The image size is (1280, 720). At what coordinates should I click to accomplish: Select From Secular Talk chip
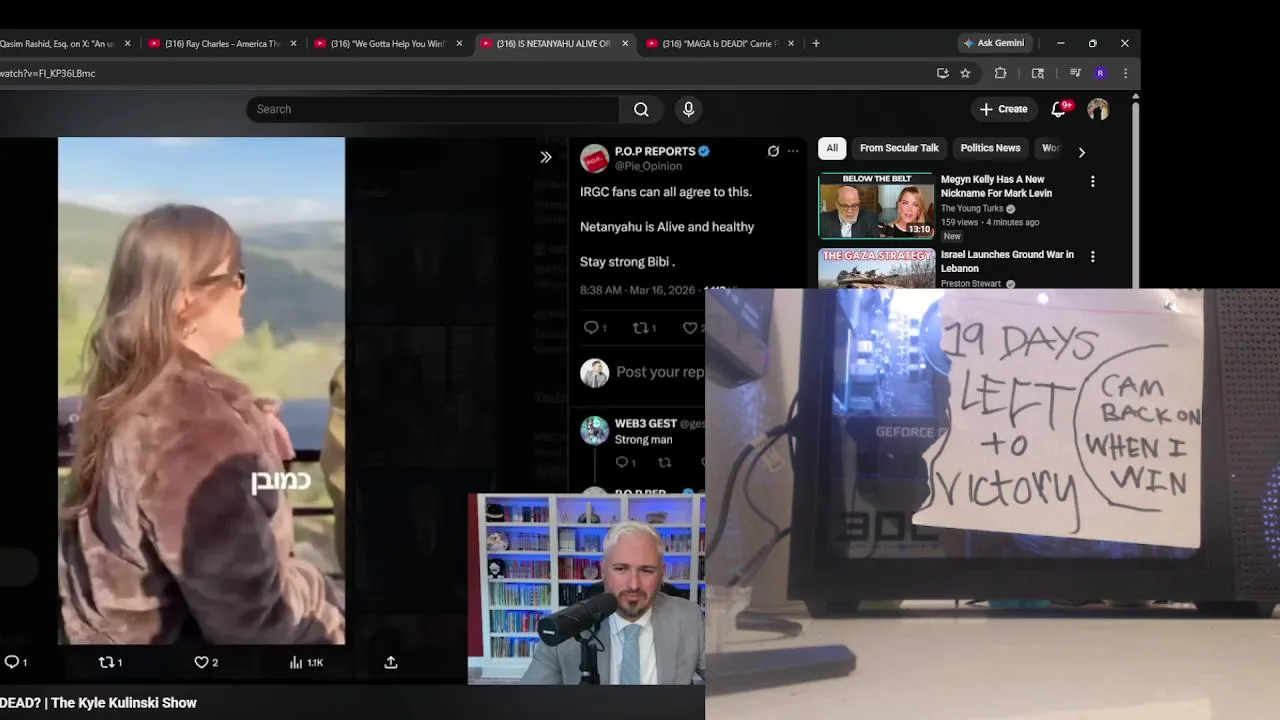pyautogui.click(x=899, y=148)
